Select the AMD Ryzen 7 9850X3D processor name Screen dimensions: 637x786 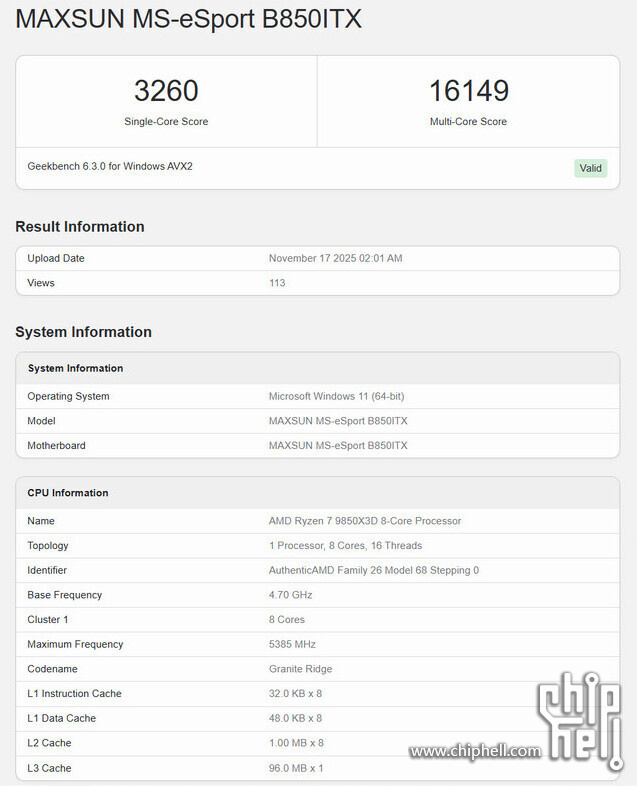[x=365, y=521]
